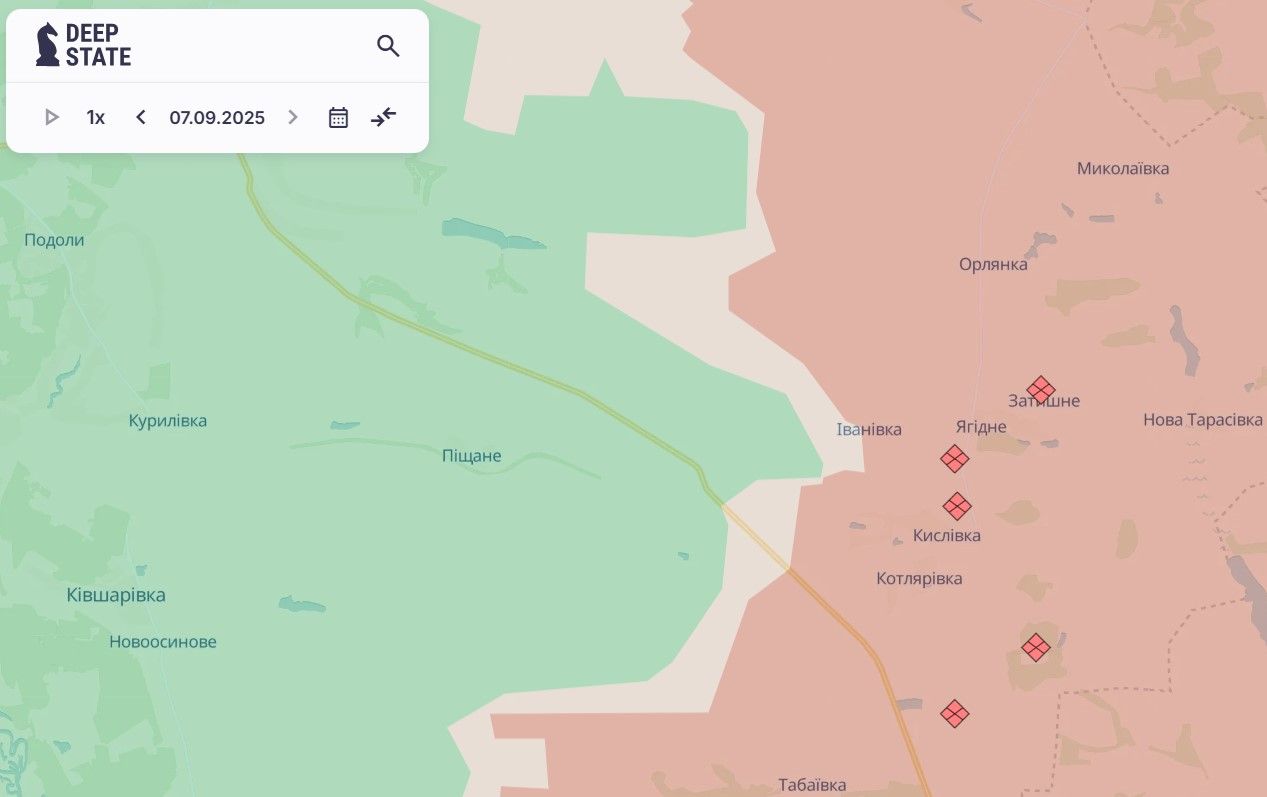The height and width of the screenshot is (797, 1267).
Task: Go to previous date arrow
Action: (141, 117)
